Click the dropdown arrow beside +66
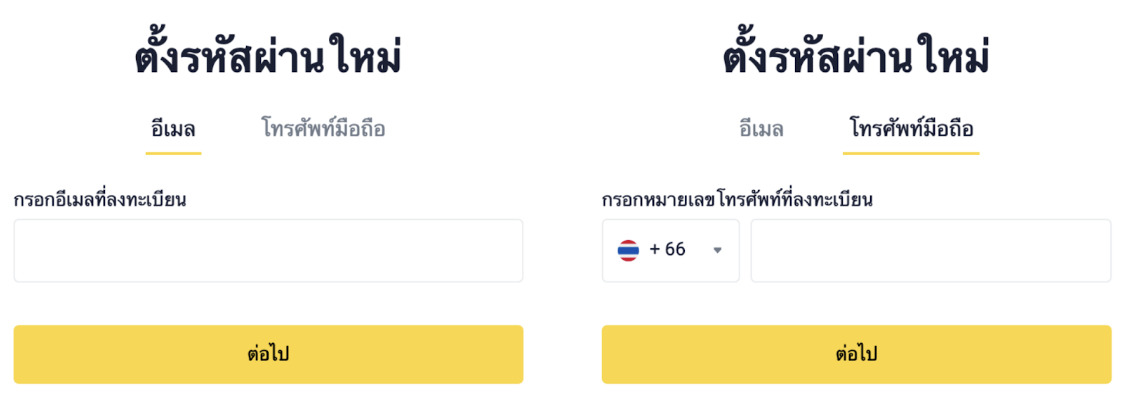 pos(717,250)
